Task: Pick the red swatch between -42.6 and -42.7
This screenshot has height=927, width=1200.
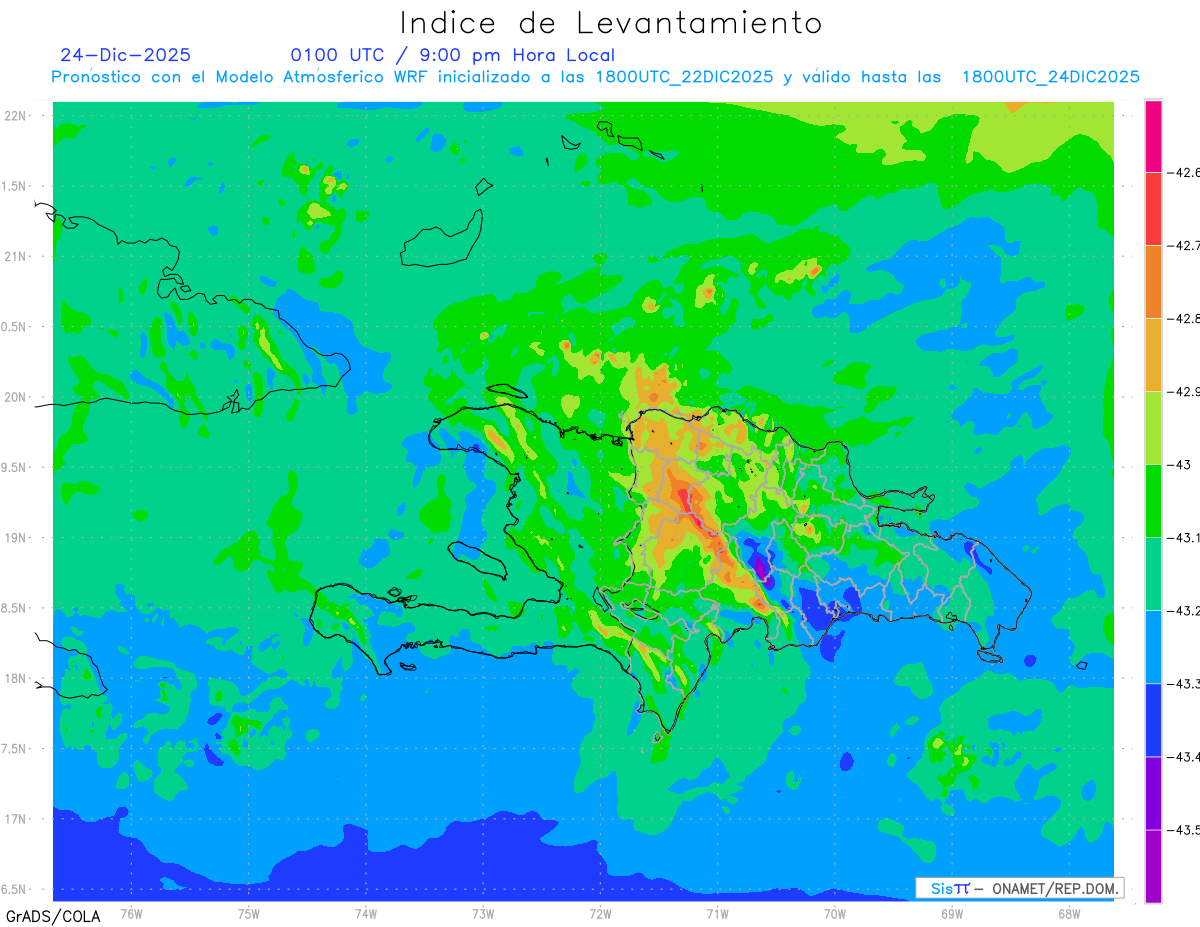Action: [x=1153, y=209]
